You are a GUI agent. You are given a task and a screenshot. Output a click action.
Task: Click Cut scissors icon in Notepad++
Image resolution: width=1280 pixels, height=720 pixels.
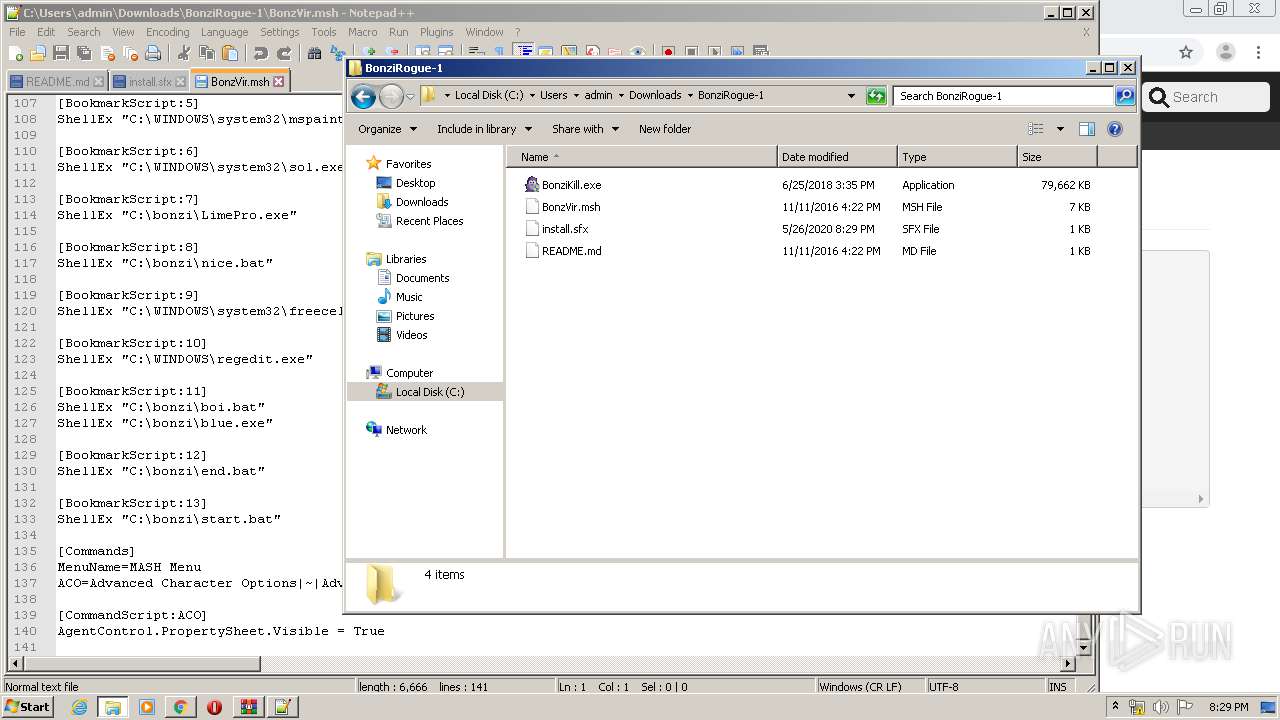tap(183, 52)
